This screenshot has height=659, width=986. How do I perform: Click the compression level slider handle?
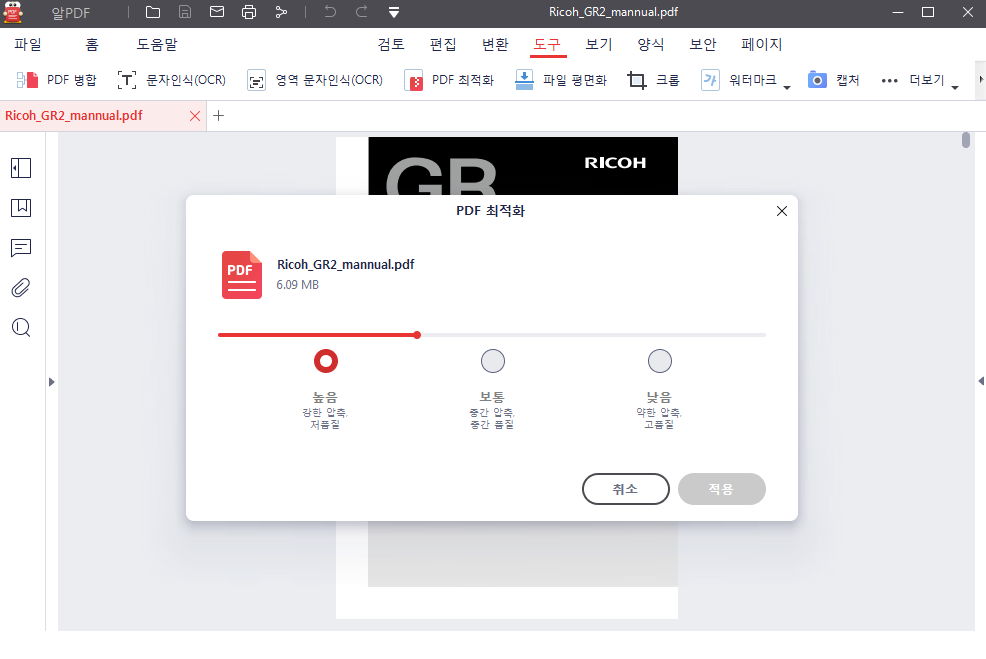click(x=417, y=335)
